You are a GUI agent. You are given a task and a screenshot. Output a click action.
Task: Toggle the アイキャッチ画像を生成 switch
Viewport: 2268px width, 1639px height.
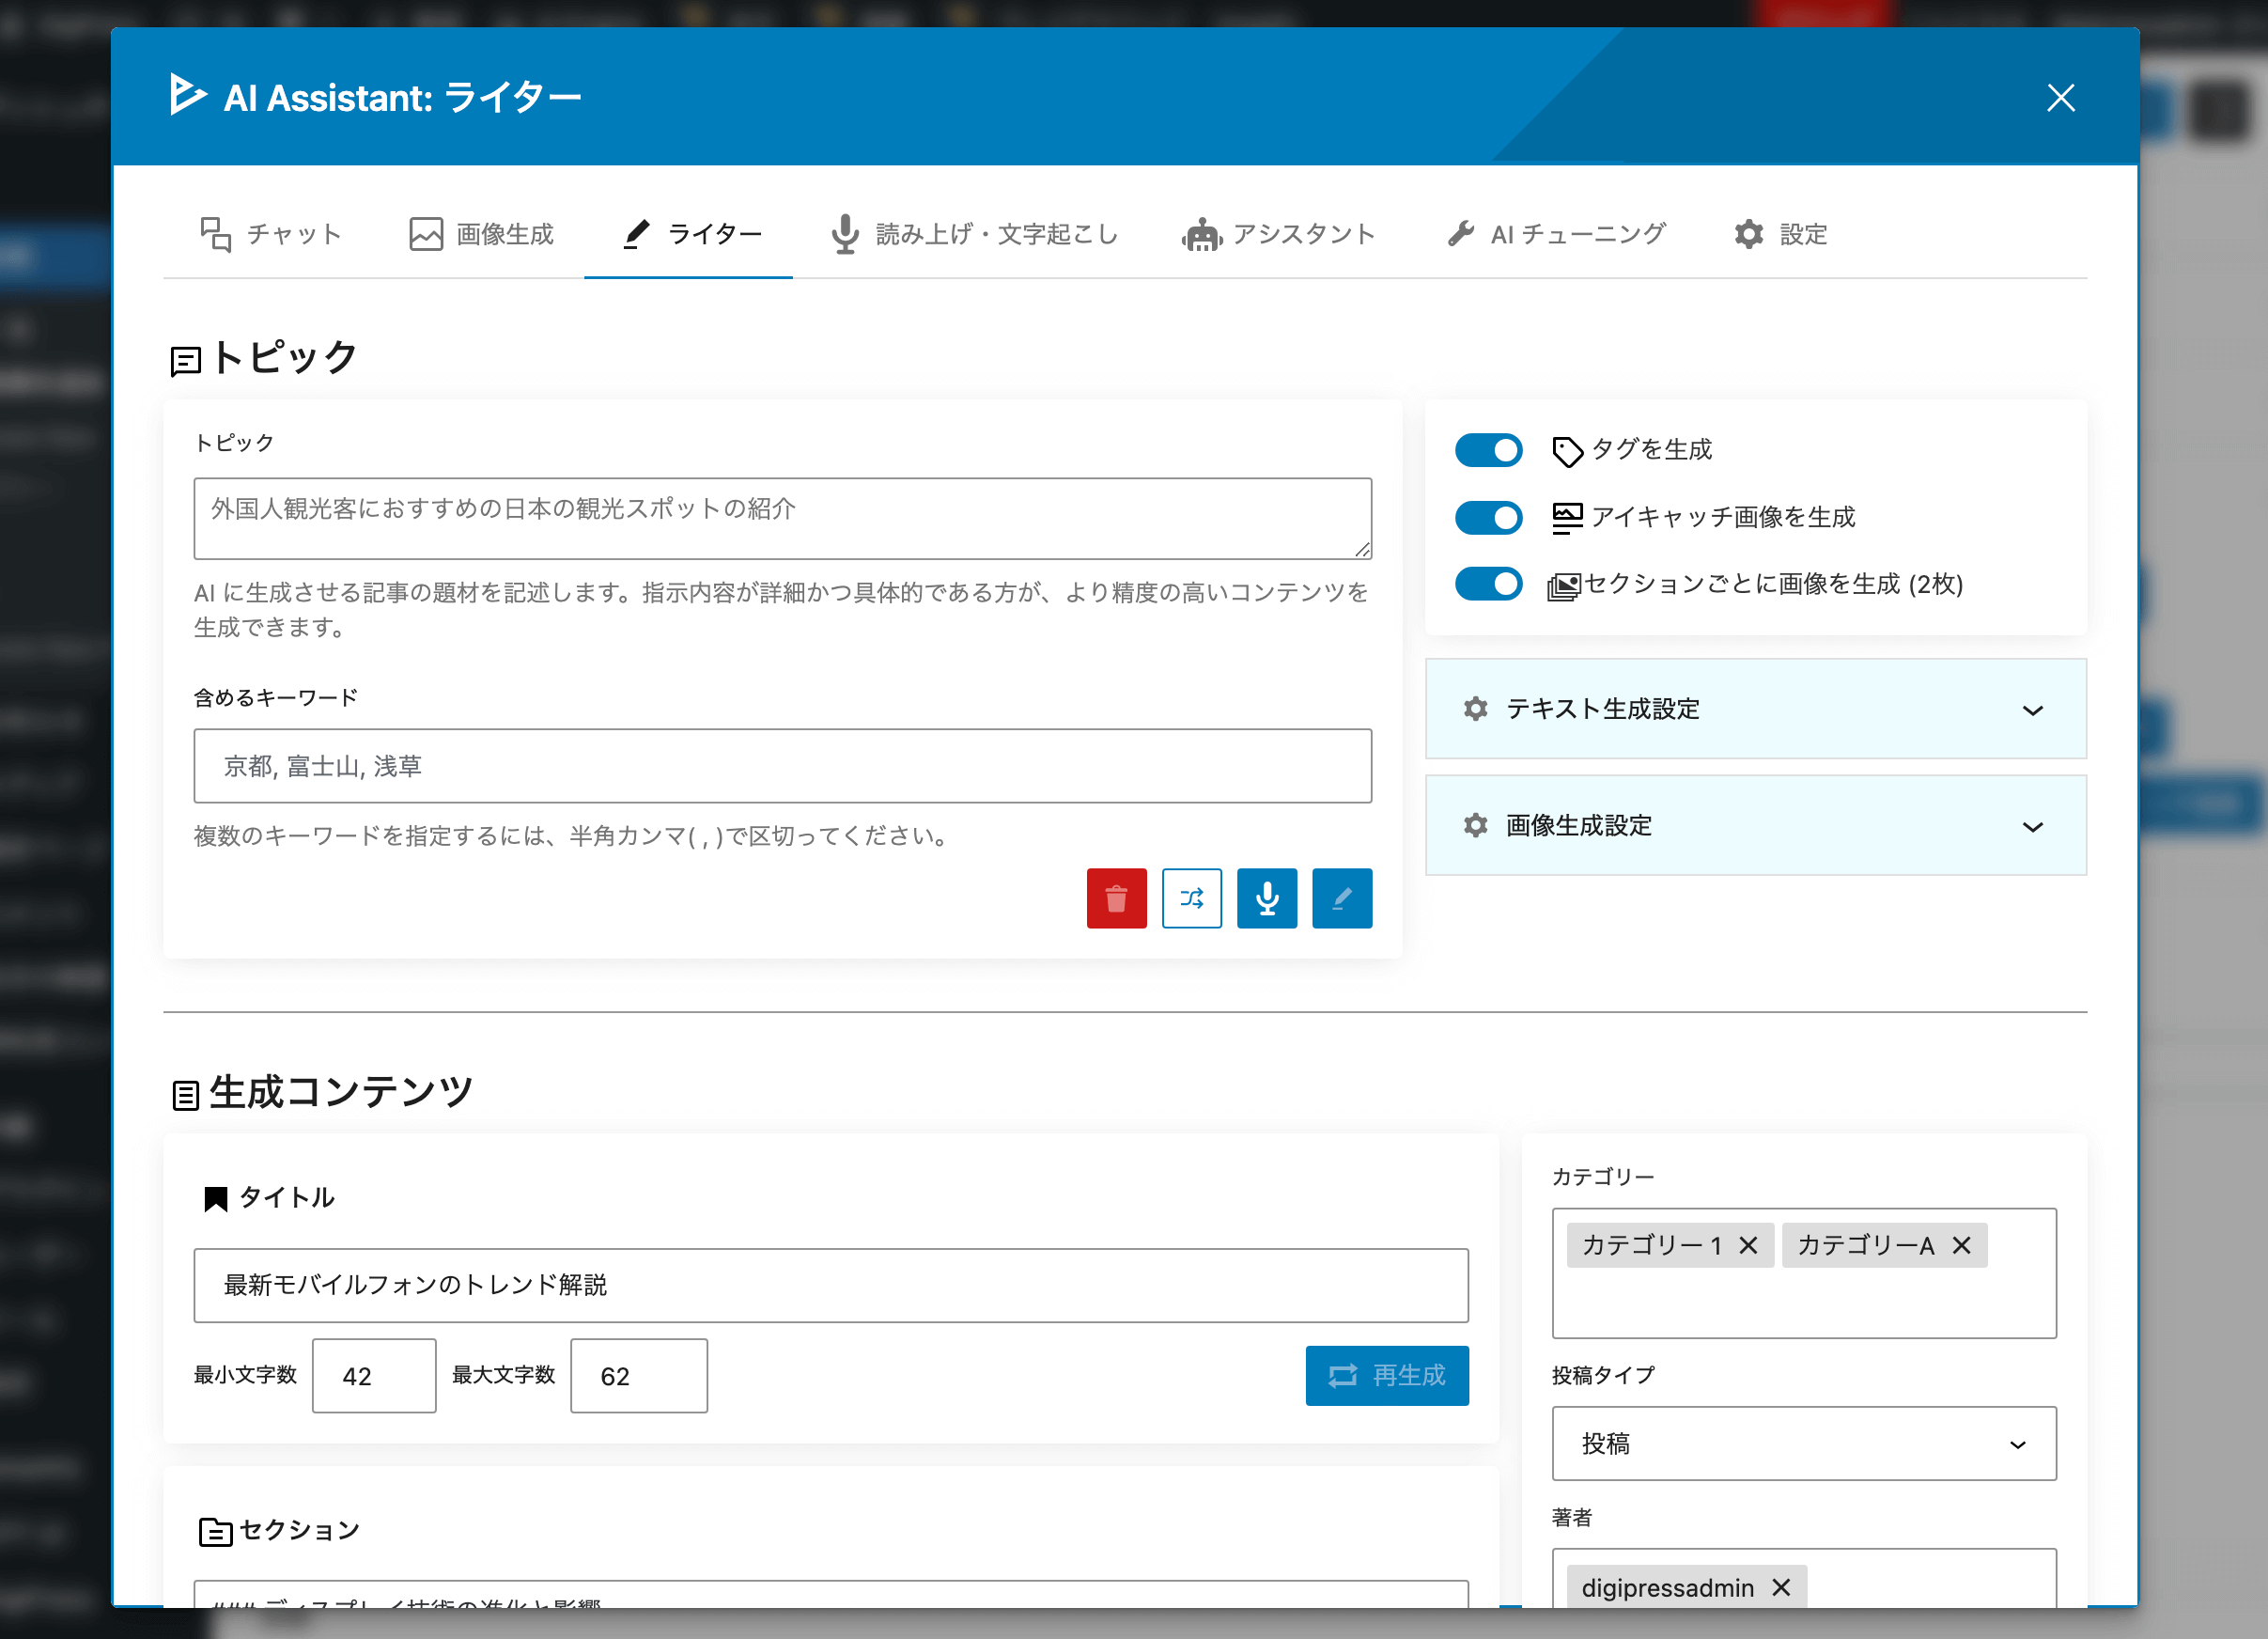(1488, 517)
